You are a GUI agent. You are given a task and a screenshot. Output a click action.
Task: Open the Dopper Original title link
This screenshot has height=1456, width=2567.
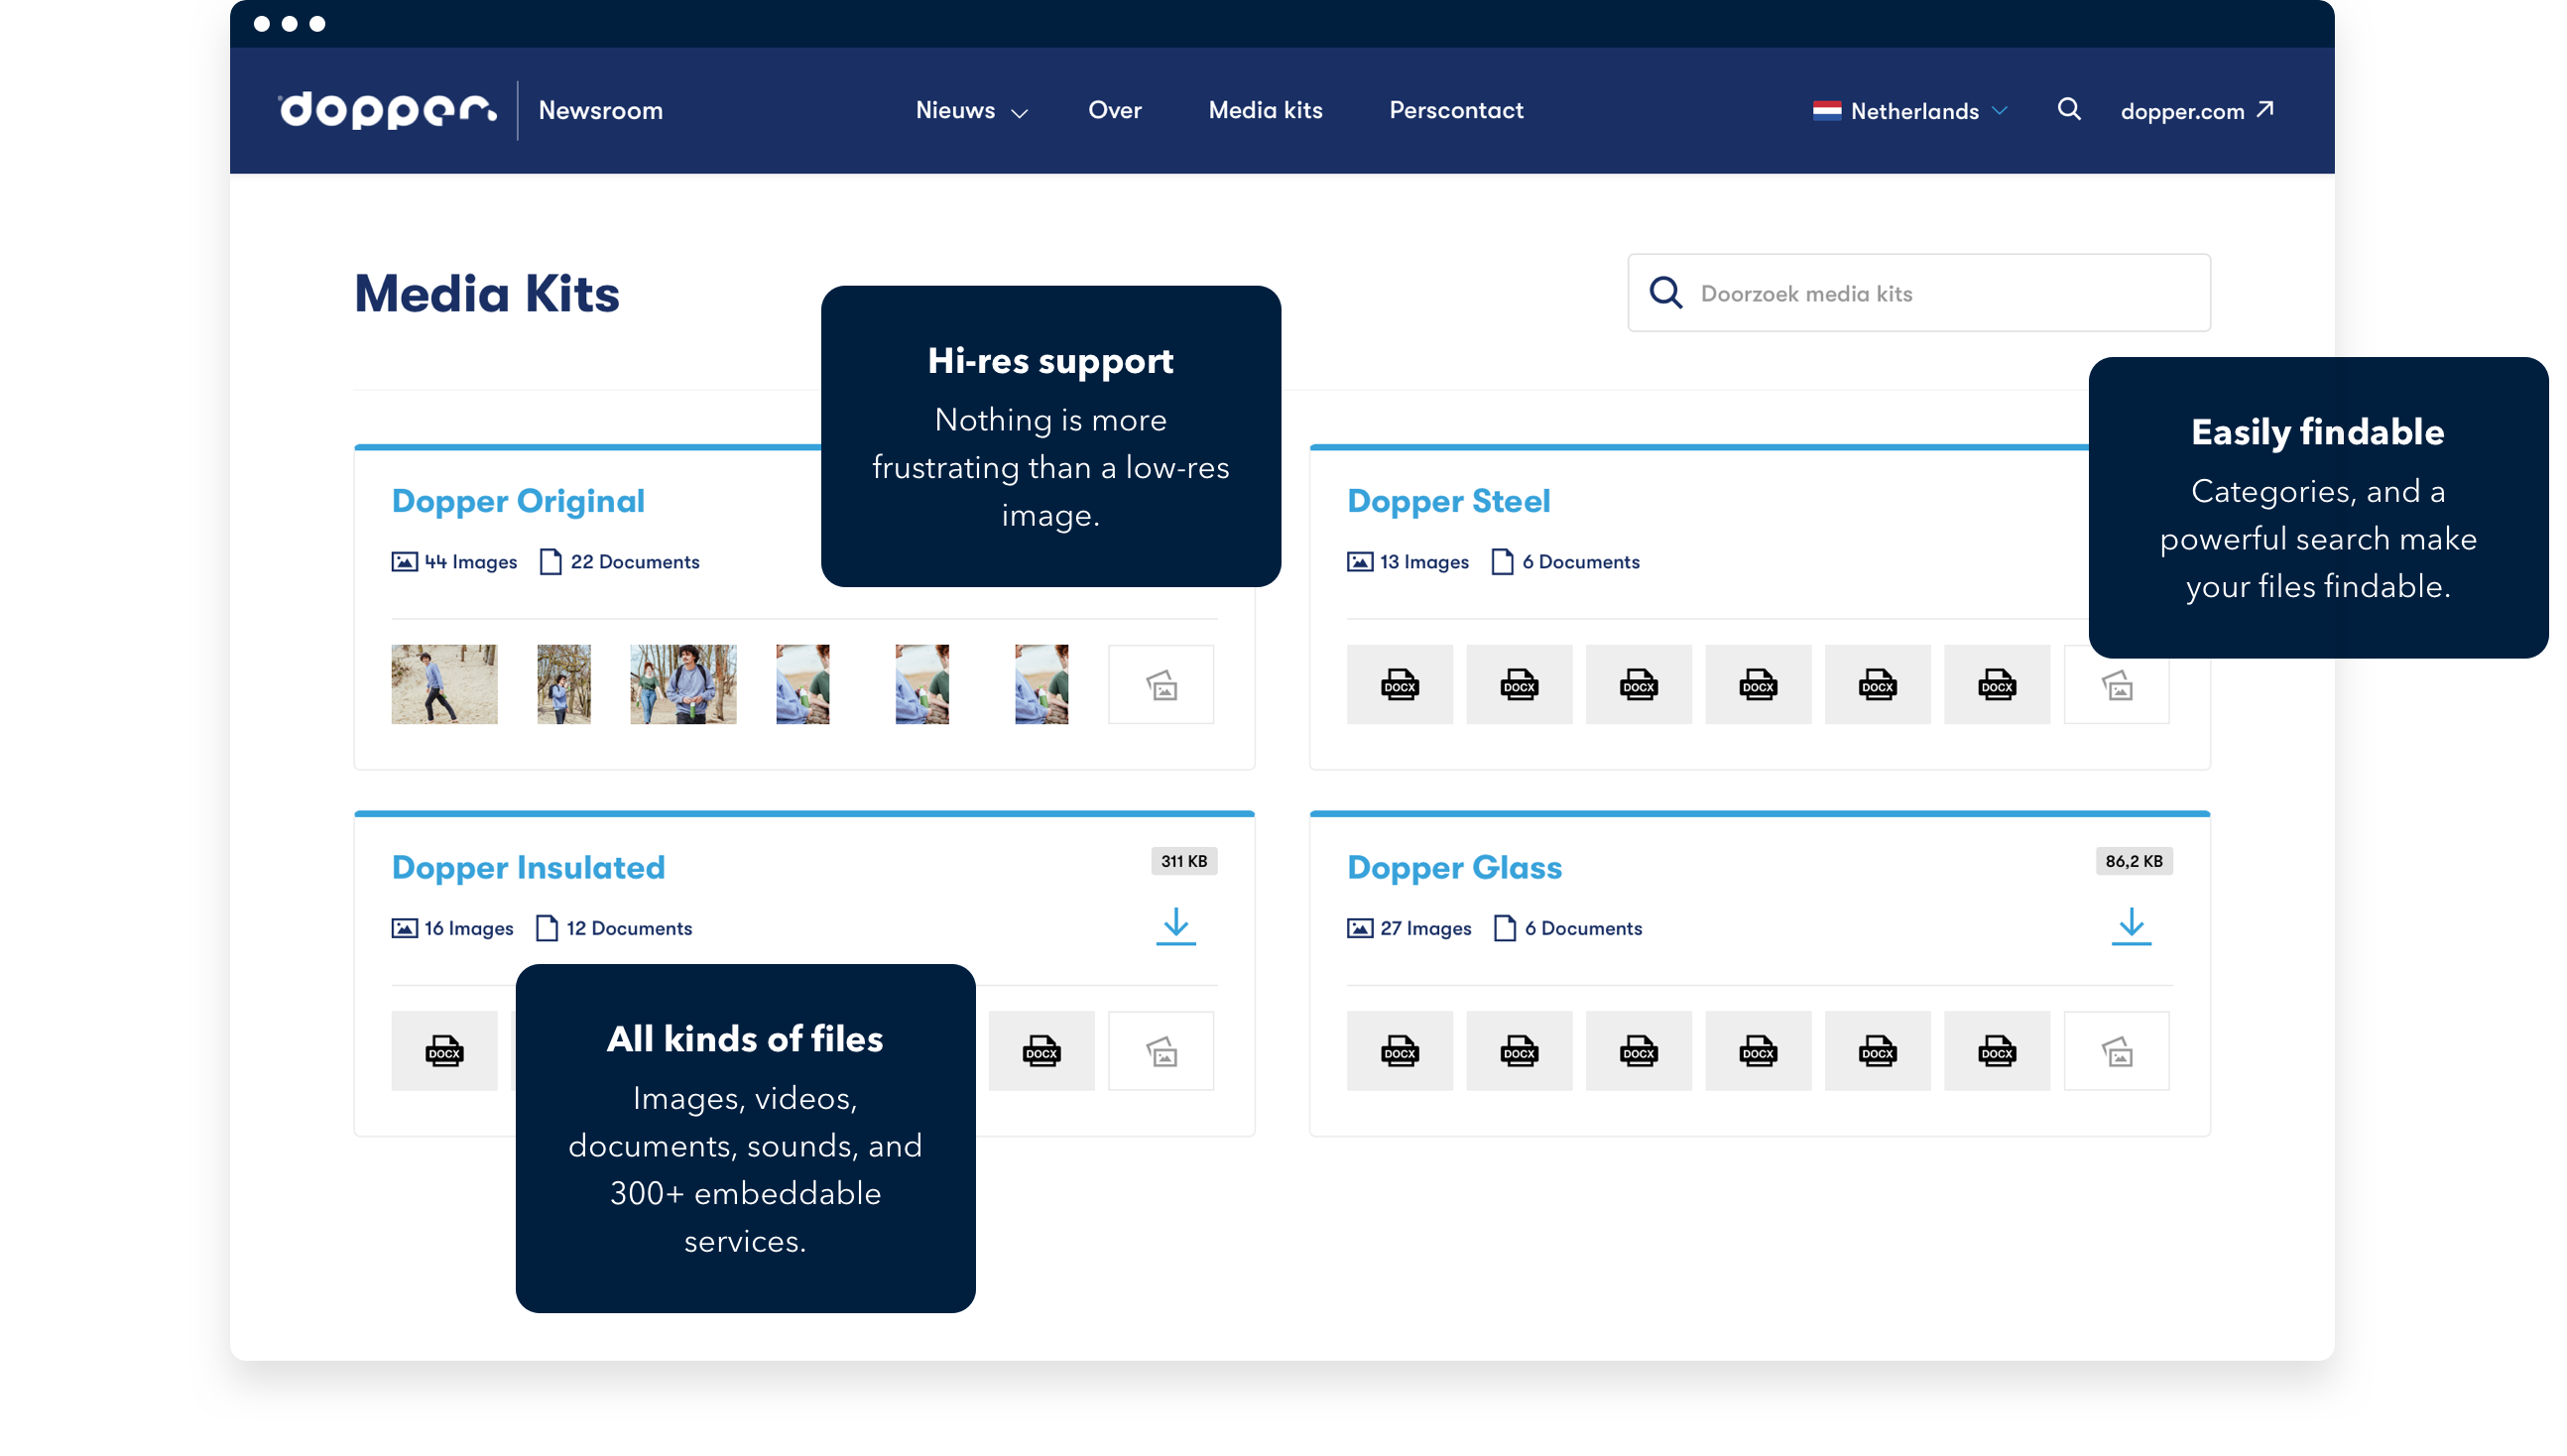click(518, 501)
